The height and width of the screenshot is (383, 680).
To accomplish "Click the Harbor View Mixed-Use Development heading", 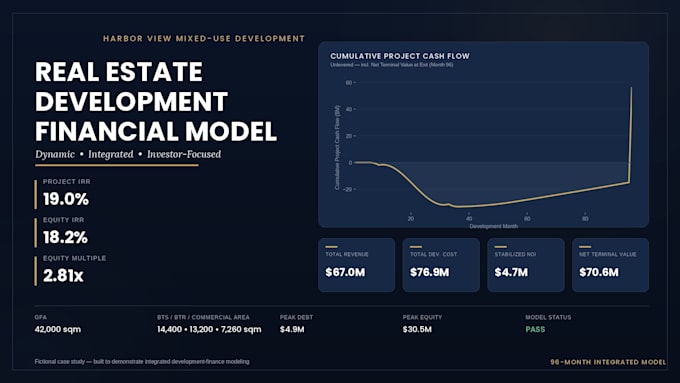I will [x=204, y=39].
